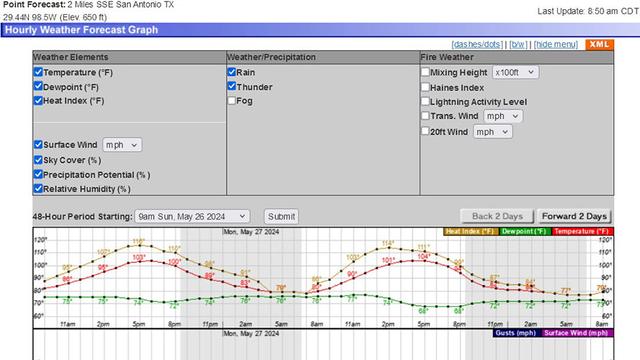Click the Hourly Weather Forecast Graph title

click(81, 30)
